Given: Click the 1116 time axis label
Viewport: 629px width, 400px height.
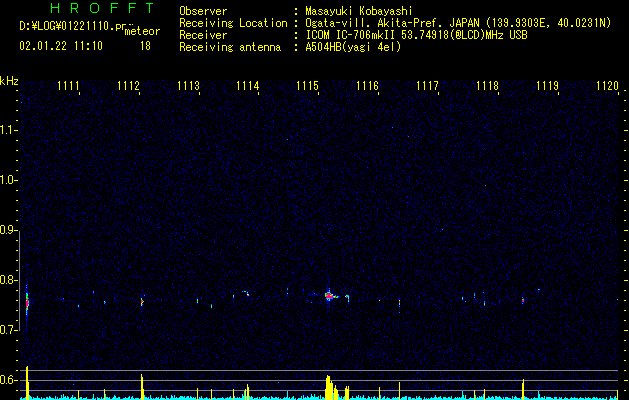Looking at the screenshot, I should tap(367, 86).
